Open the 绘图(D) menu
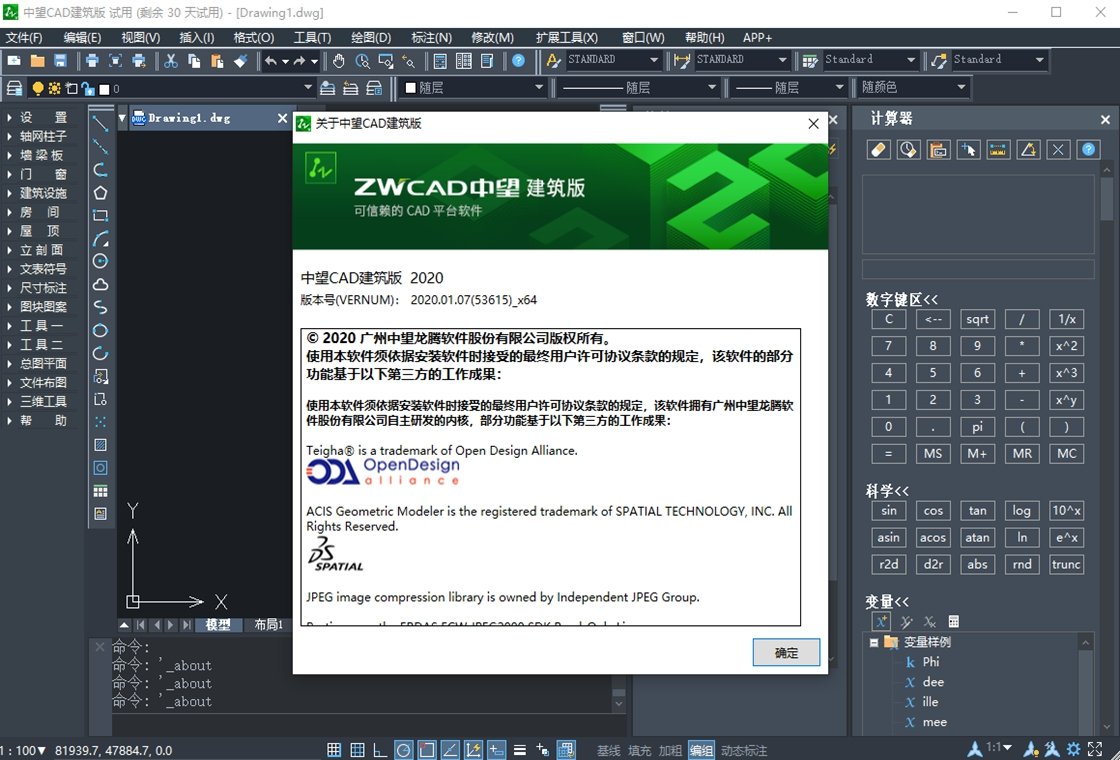Viewport: 1120px width, 760px height. tap(371, 37)
